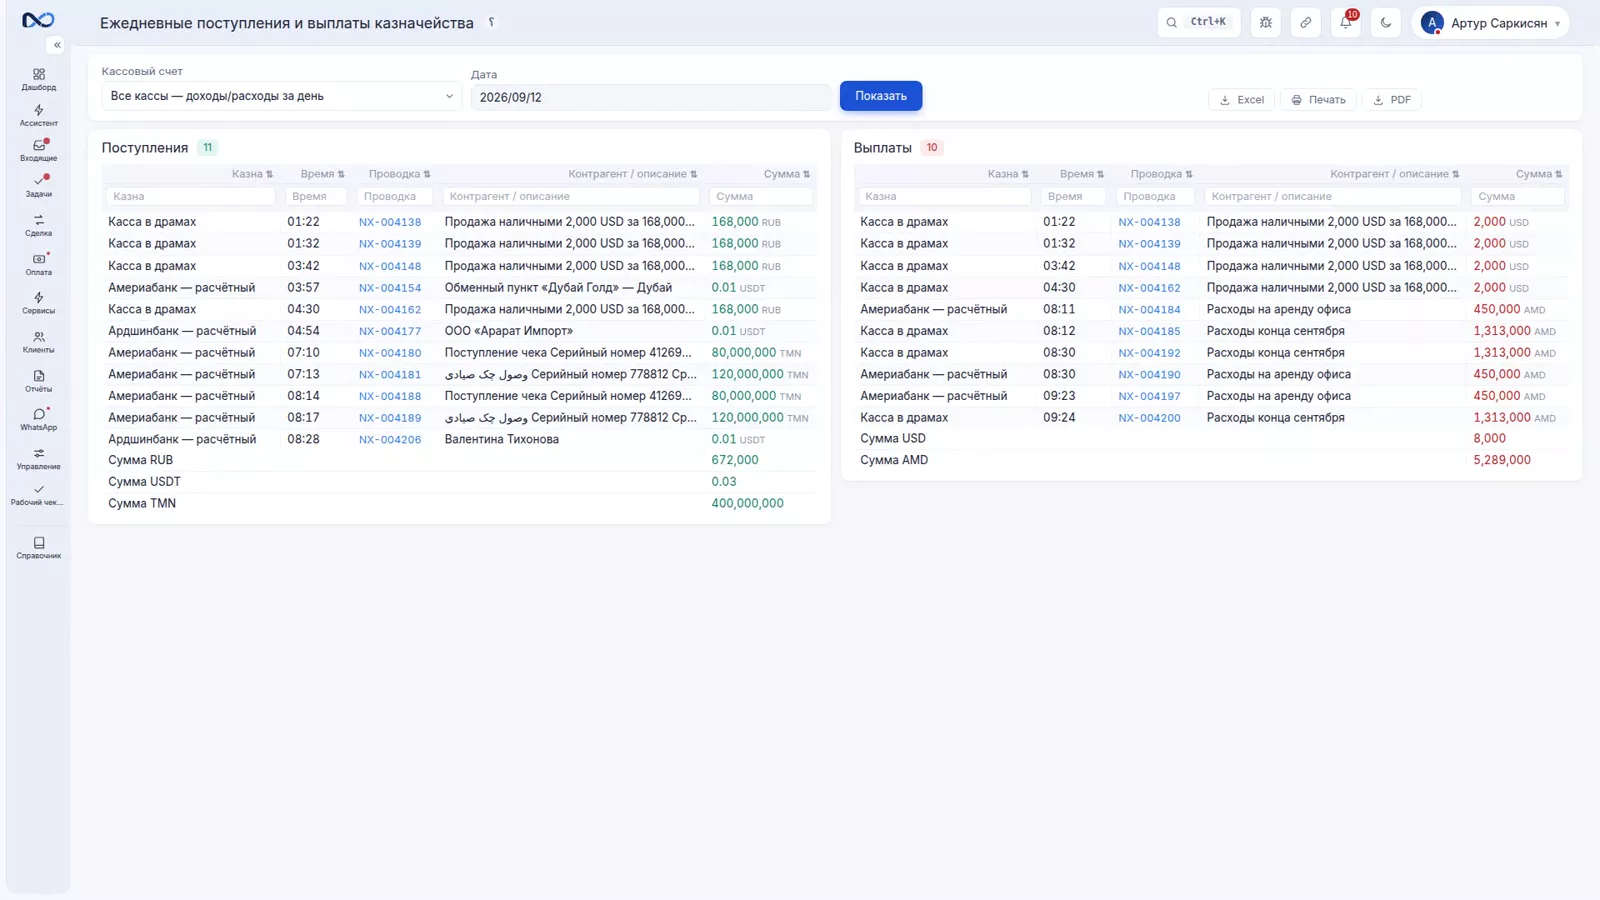This screenshot has height=900, width=1600.
Task: Click the Дата field showing 2026/09/12
Action: point(650,97)
